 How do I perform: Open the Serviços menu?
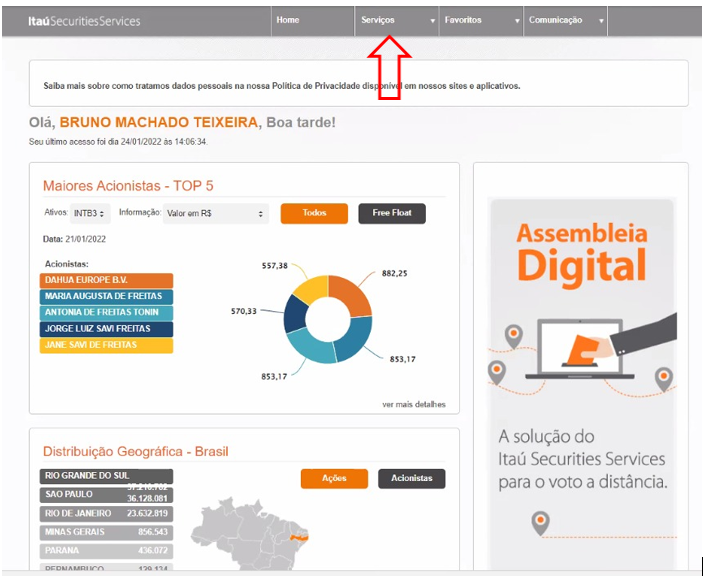tap(397, 21)
